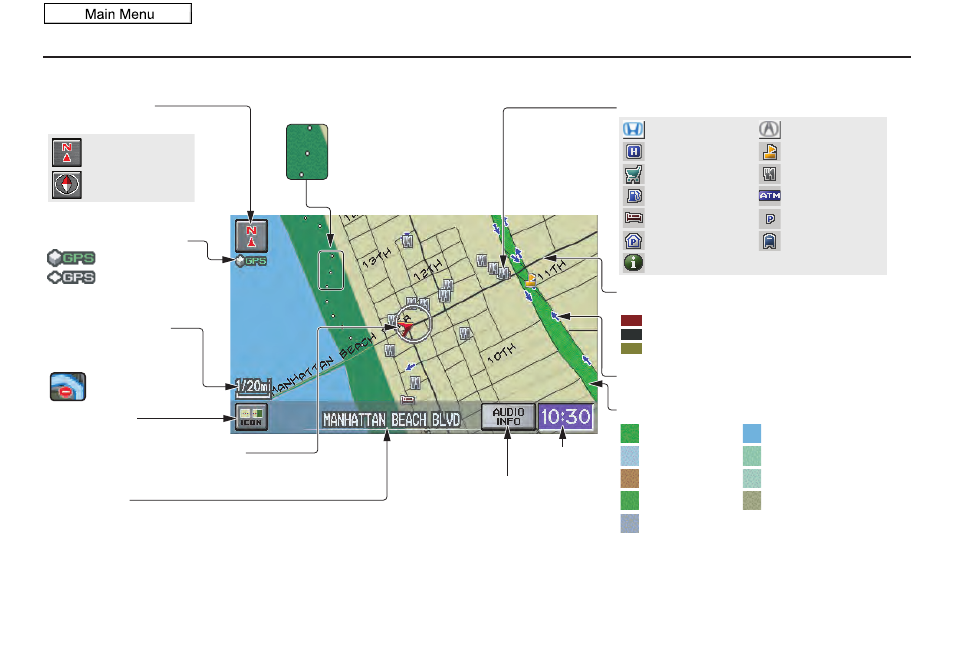Select the light blue water color swatch
This screenshot has width=954, height=651.
point(752,434)
